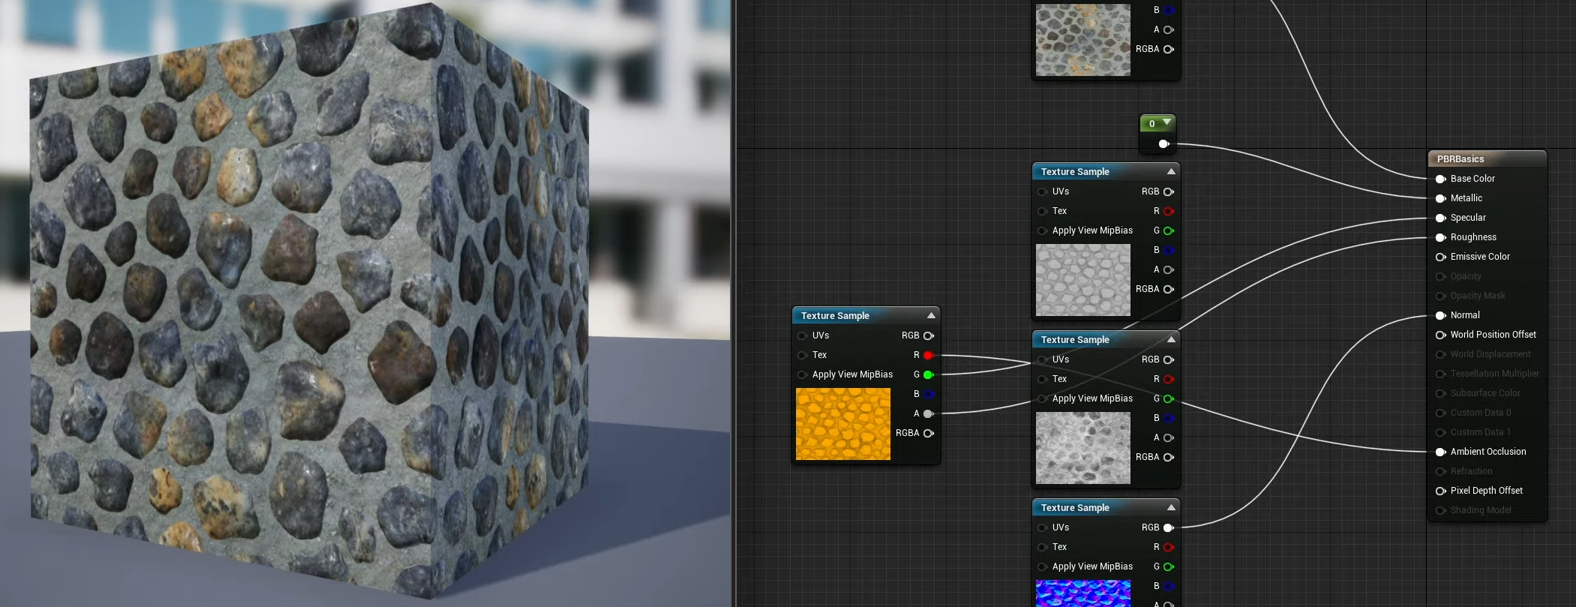Click the Tex input pin on the orange Texture Sample
Viewport: 1576px width, 607px height.
(802, 355)
